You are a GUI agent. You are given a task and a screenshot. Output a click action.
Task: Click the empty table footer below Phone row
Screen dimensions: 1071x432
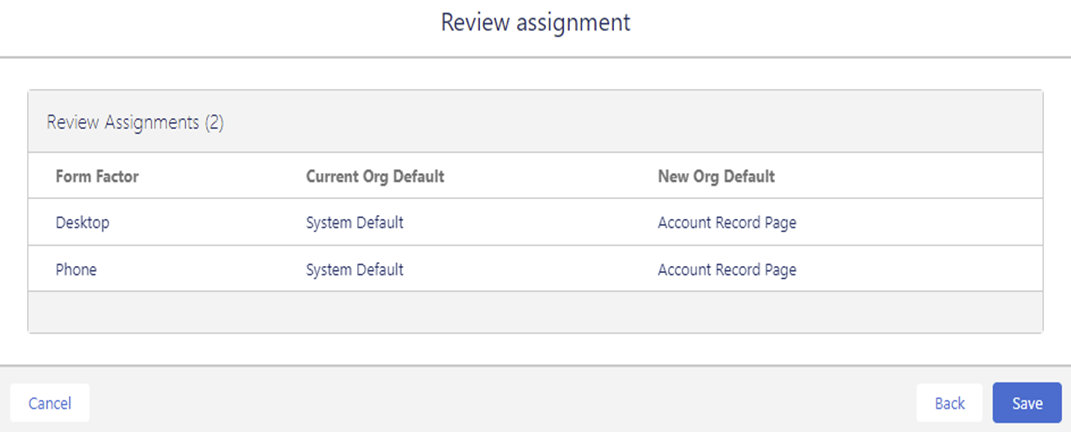click(x=535, y=312)
